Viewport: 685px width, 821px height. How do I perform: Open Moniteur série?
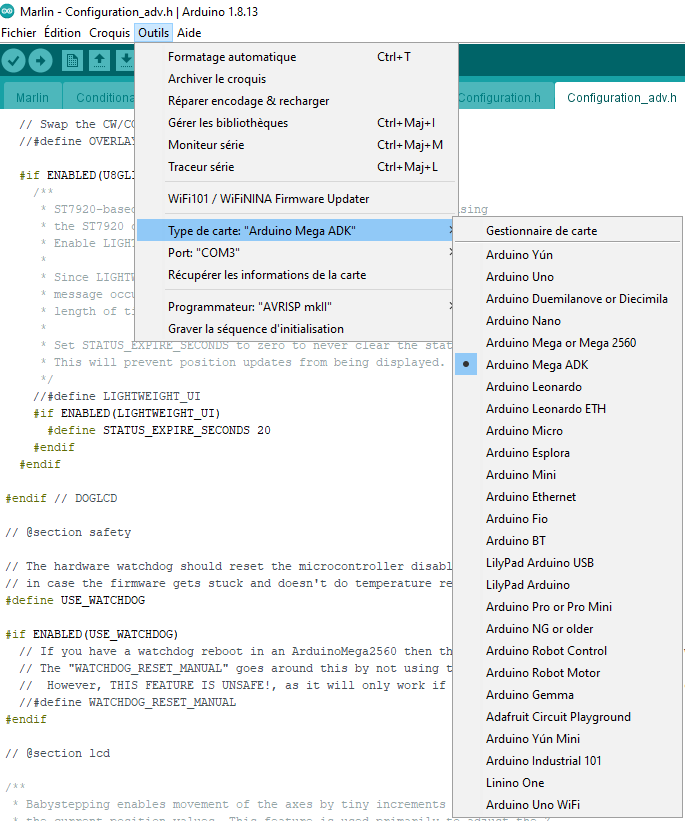point(296,145)
